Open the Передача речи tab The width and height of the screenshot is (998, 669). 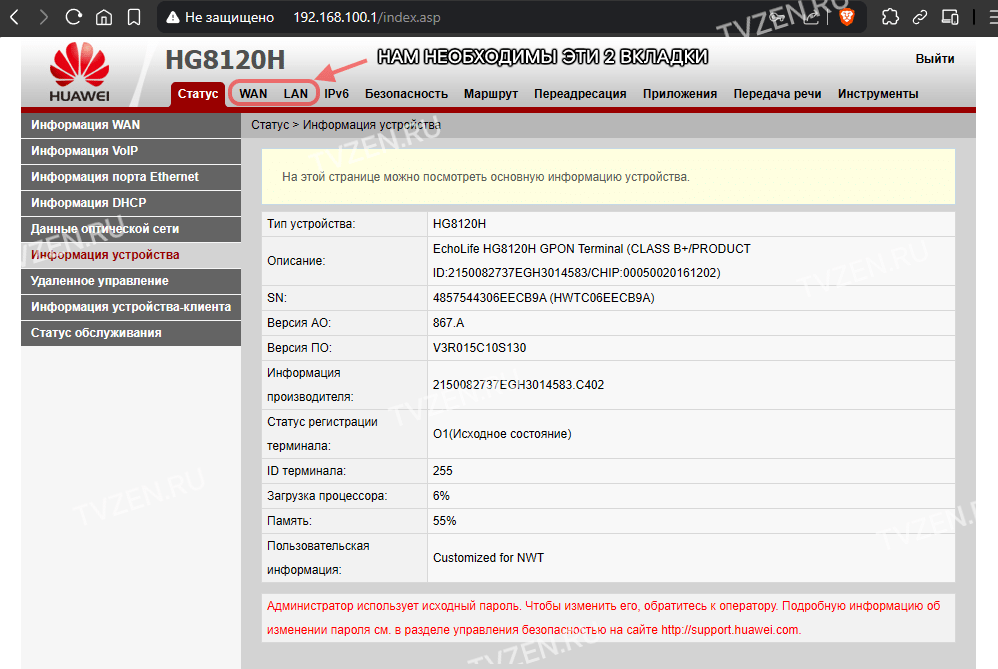pyautogui.click(x=777, y=94)
